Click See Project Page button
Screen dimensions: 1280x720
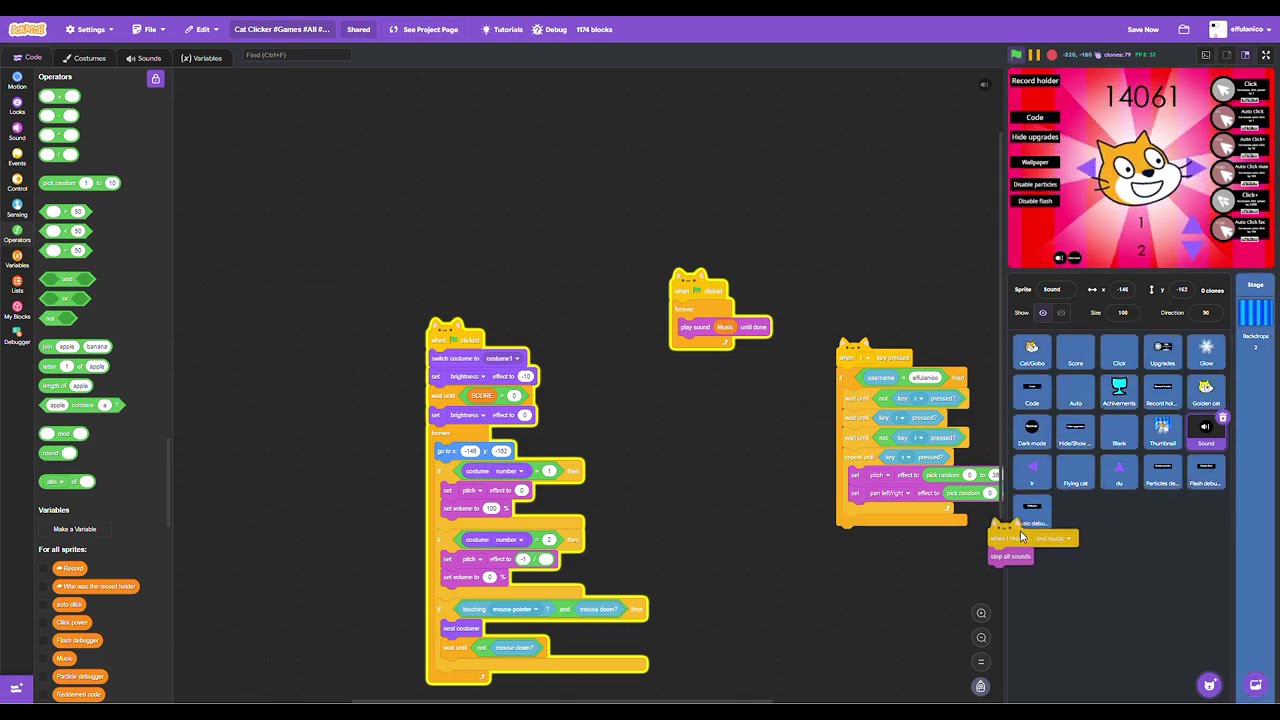424,29
